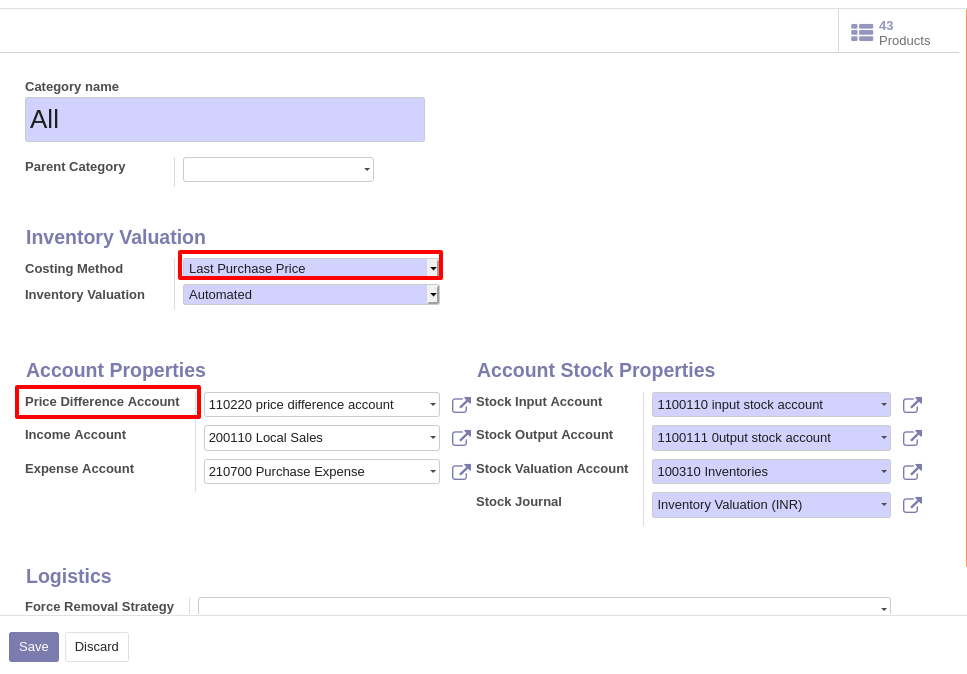Discard the category changes
967x674 pixels.
click(97, 646)
